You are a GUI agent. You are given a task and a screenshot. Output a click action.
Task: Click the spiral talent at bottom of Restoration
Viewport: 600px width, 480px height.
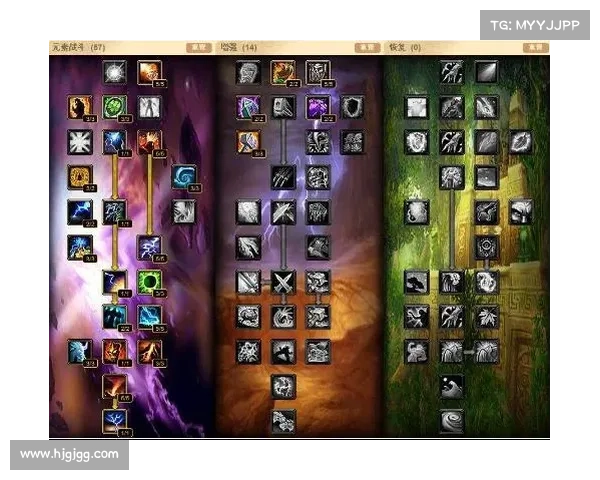coord(452,421)
